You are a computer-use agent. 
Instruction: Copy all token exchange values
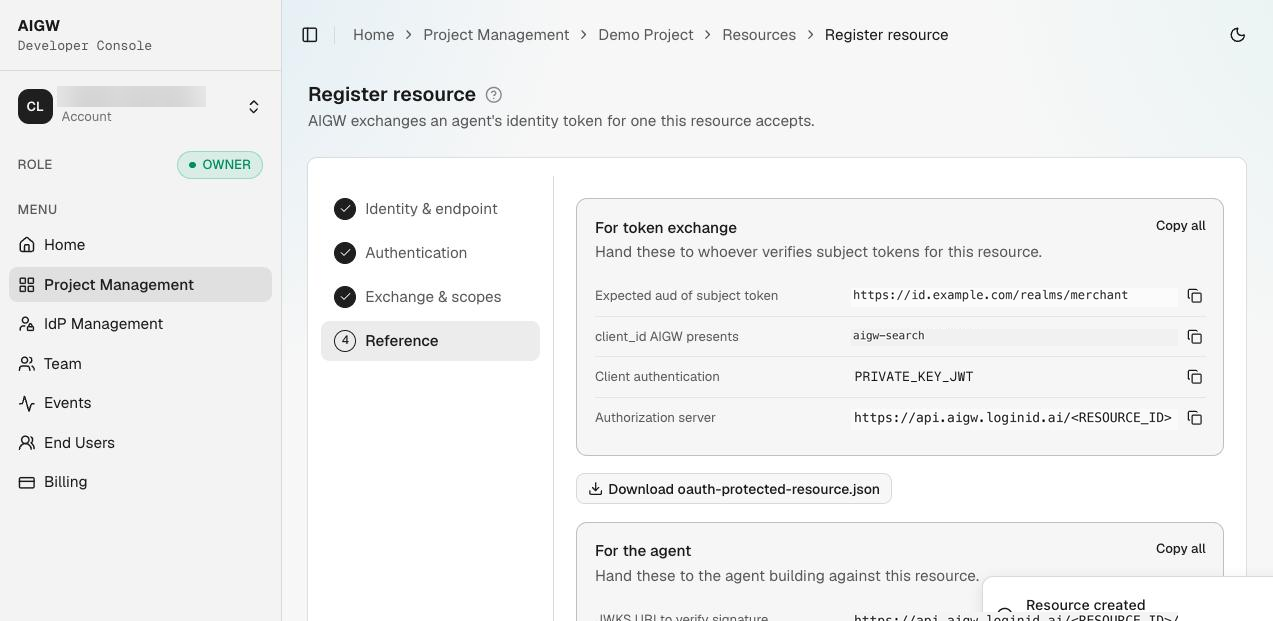[x=1180, y=226]
